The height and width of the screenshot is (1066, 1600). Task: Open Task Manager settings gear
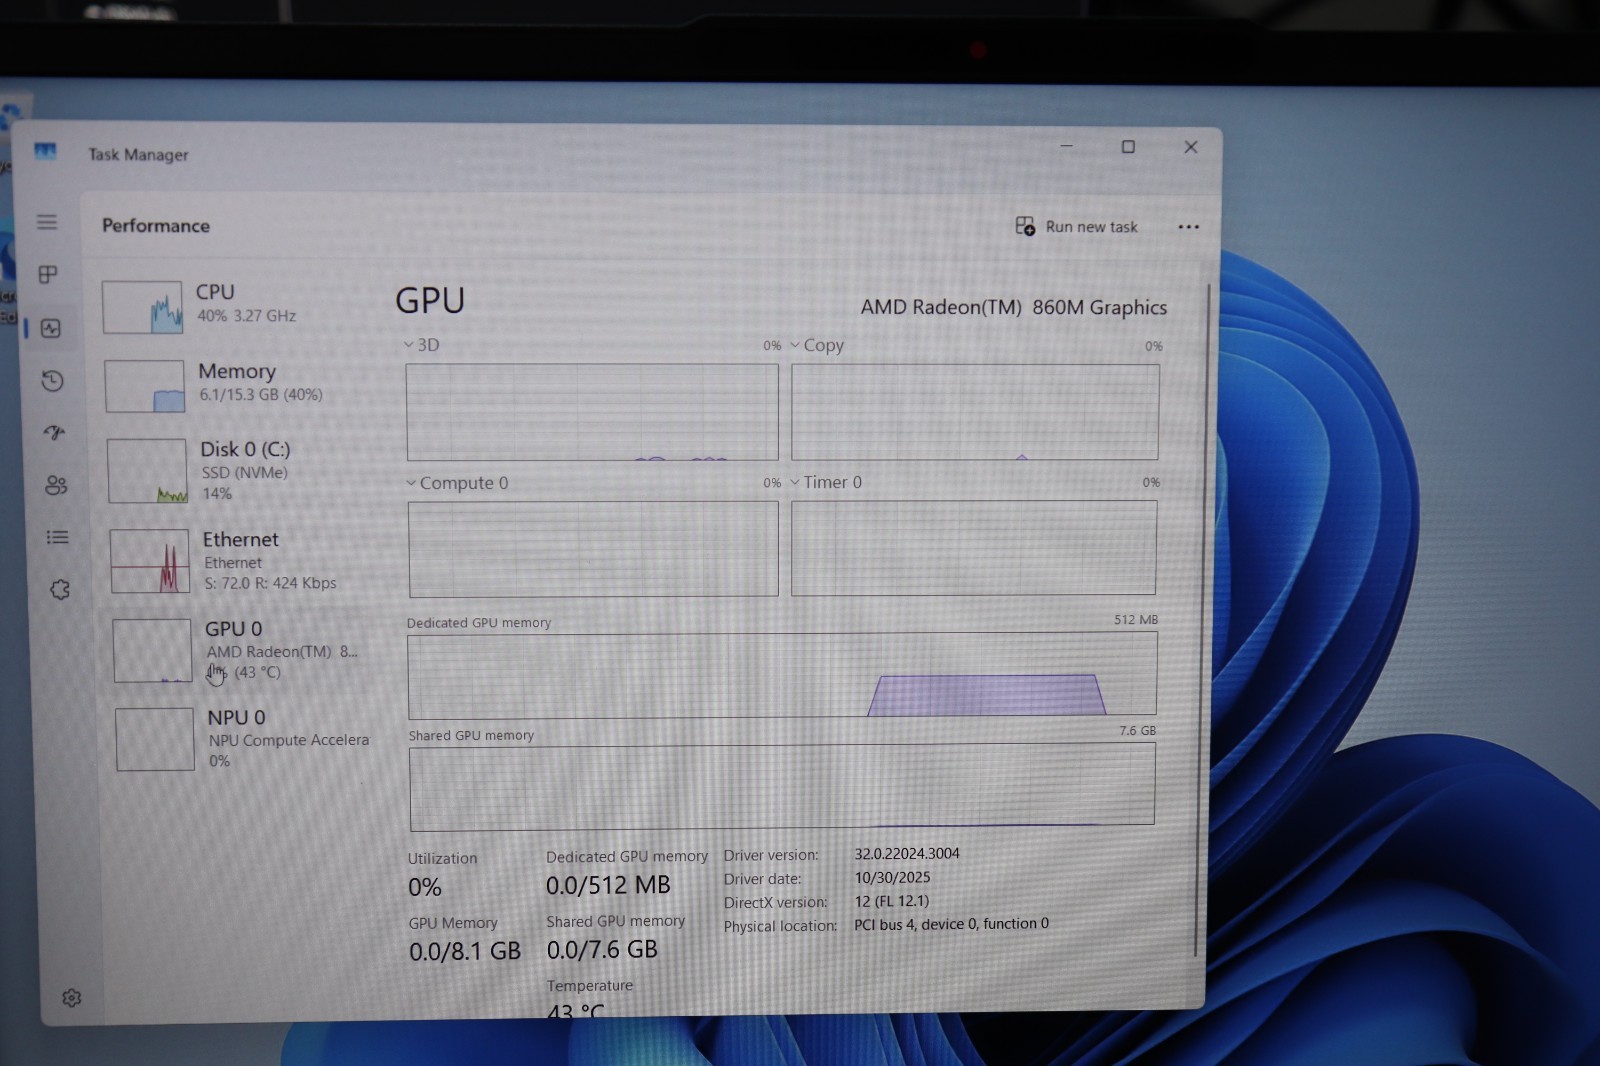click(x=71, y=998)
